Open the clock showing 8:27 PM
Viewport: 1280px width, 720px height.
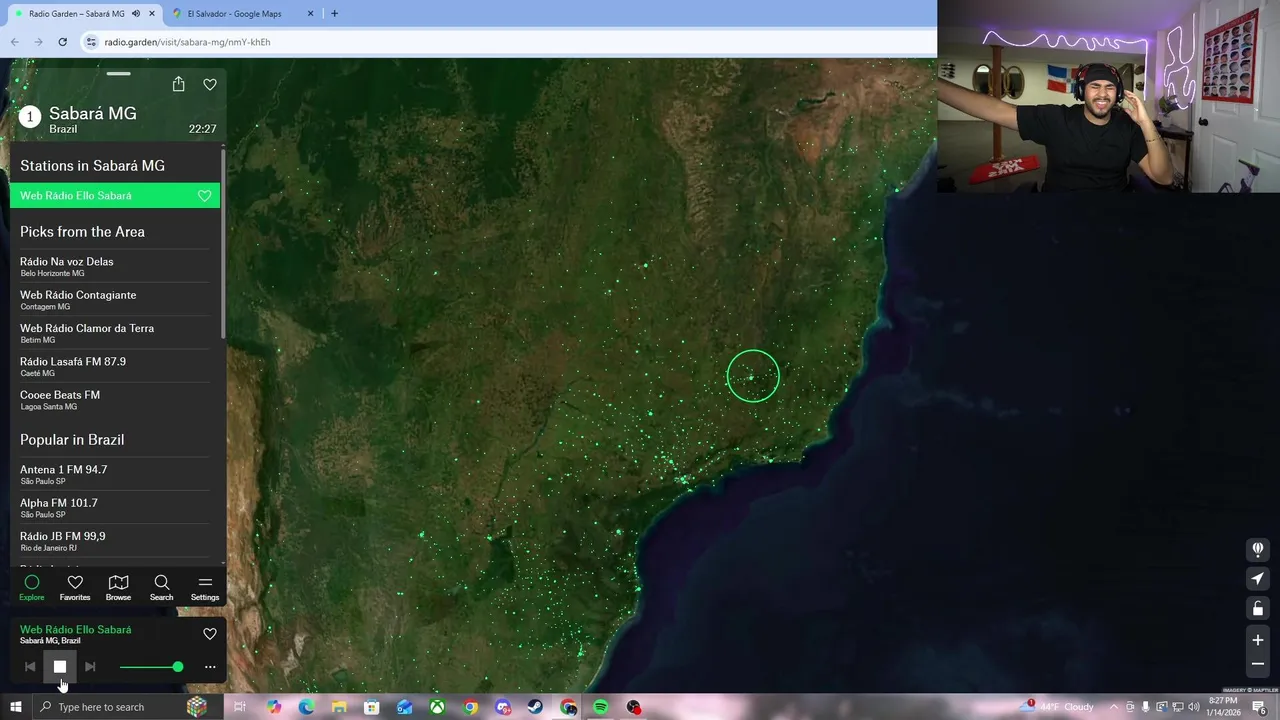[x=1223, y=707]
